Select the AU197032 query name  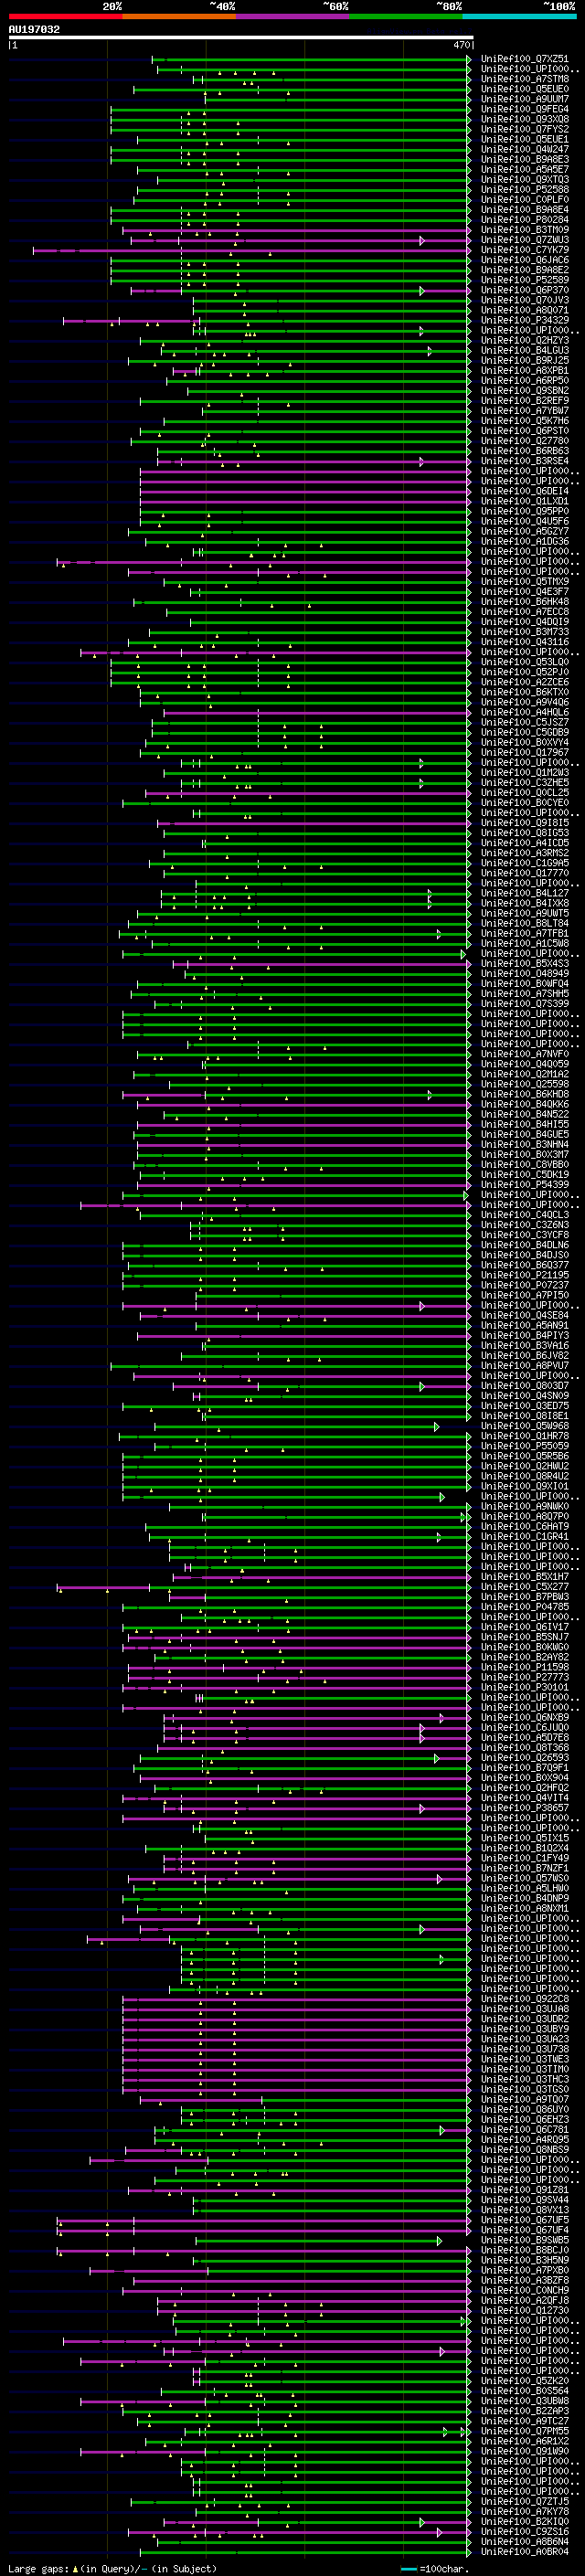(x=34, y=29)
